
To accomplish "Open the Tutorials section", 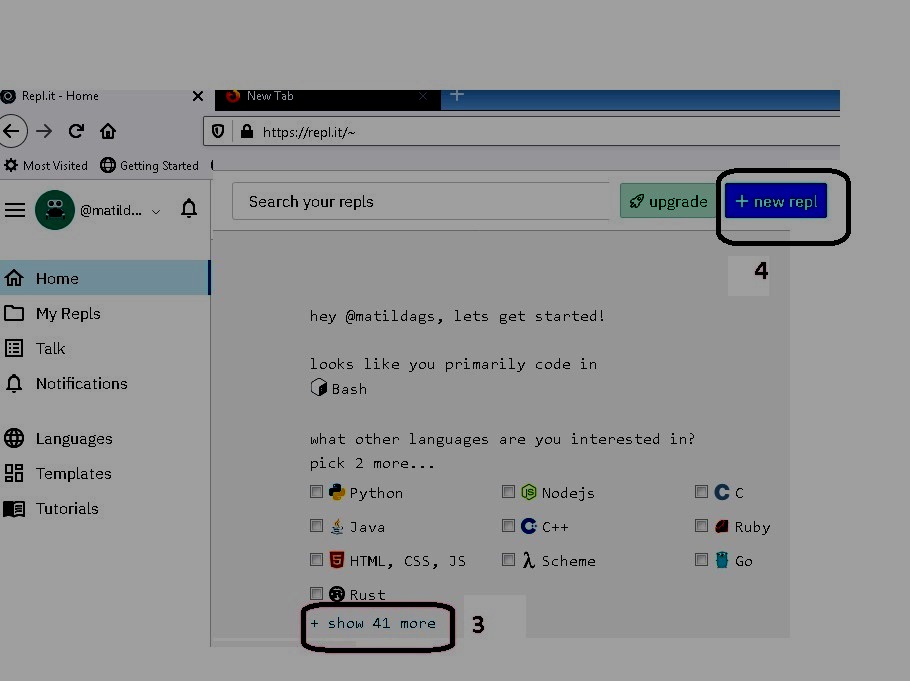I will pos(66,508).
